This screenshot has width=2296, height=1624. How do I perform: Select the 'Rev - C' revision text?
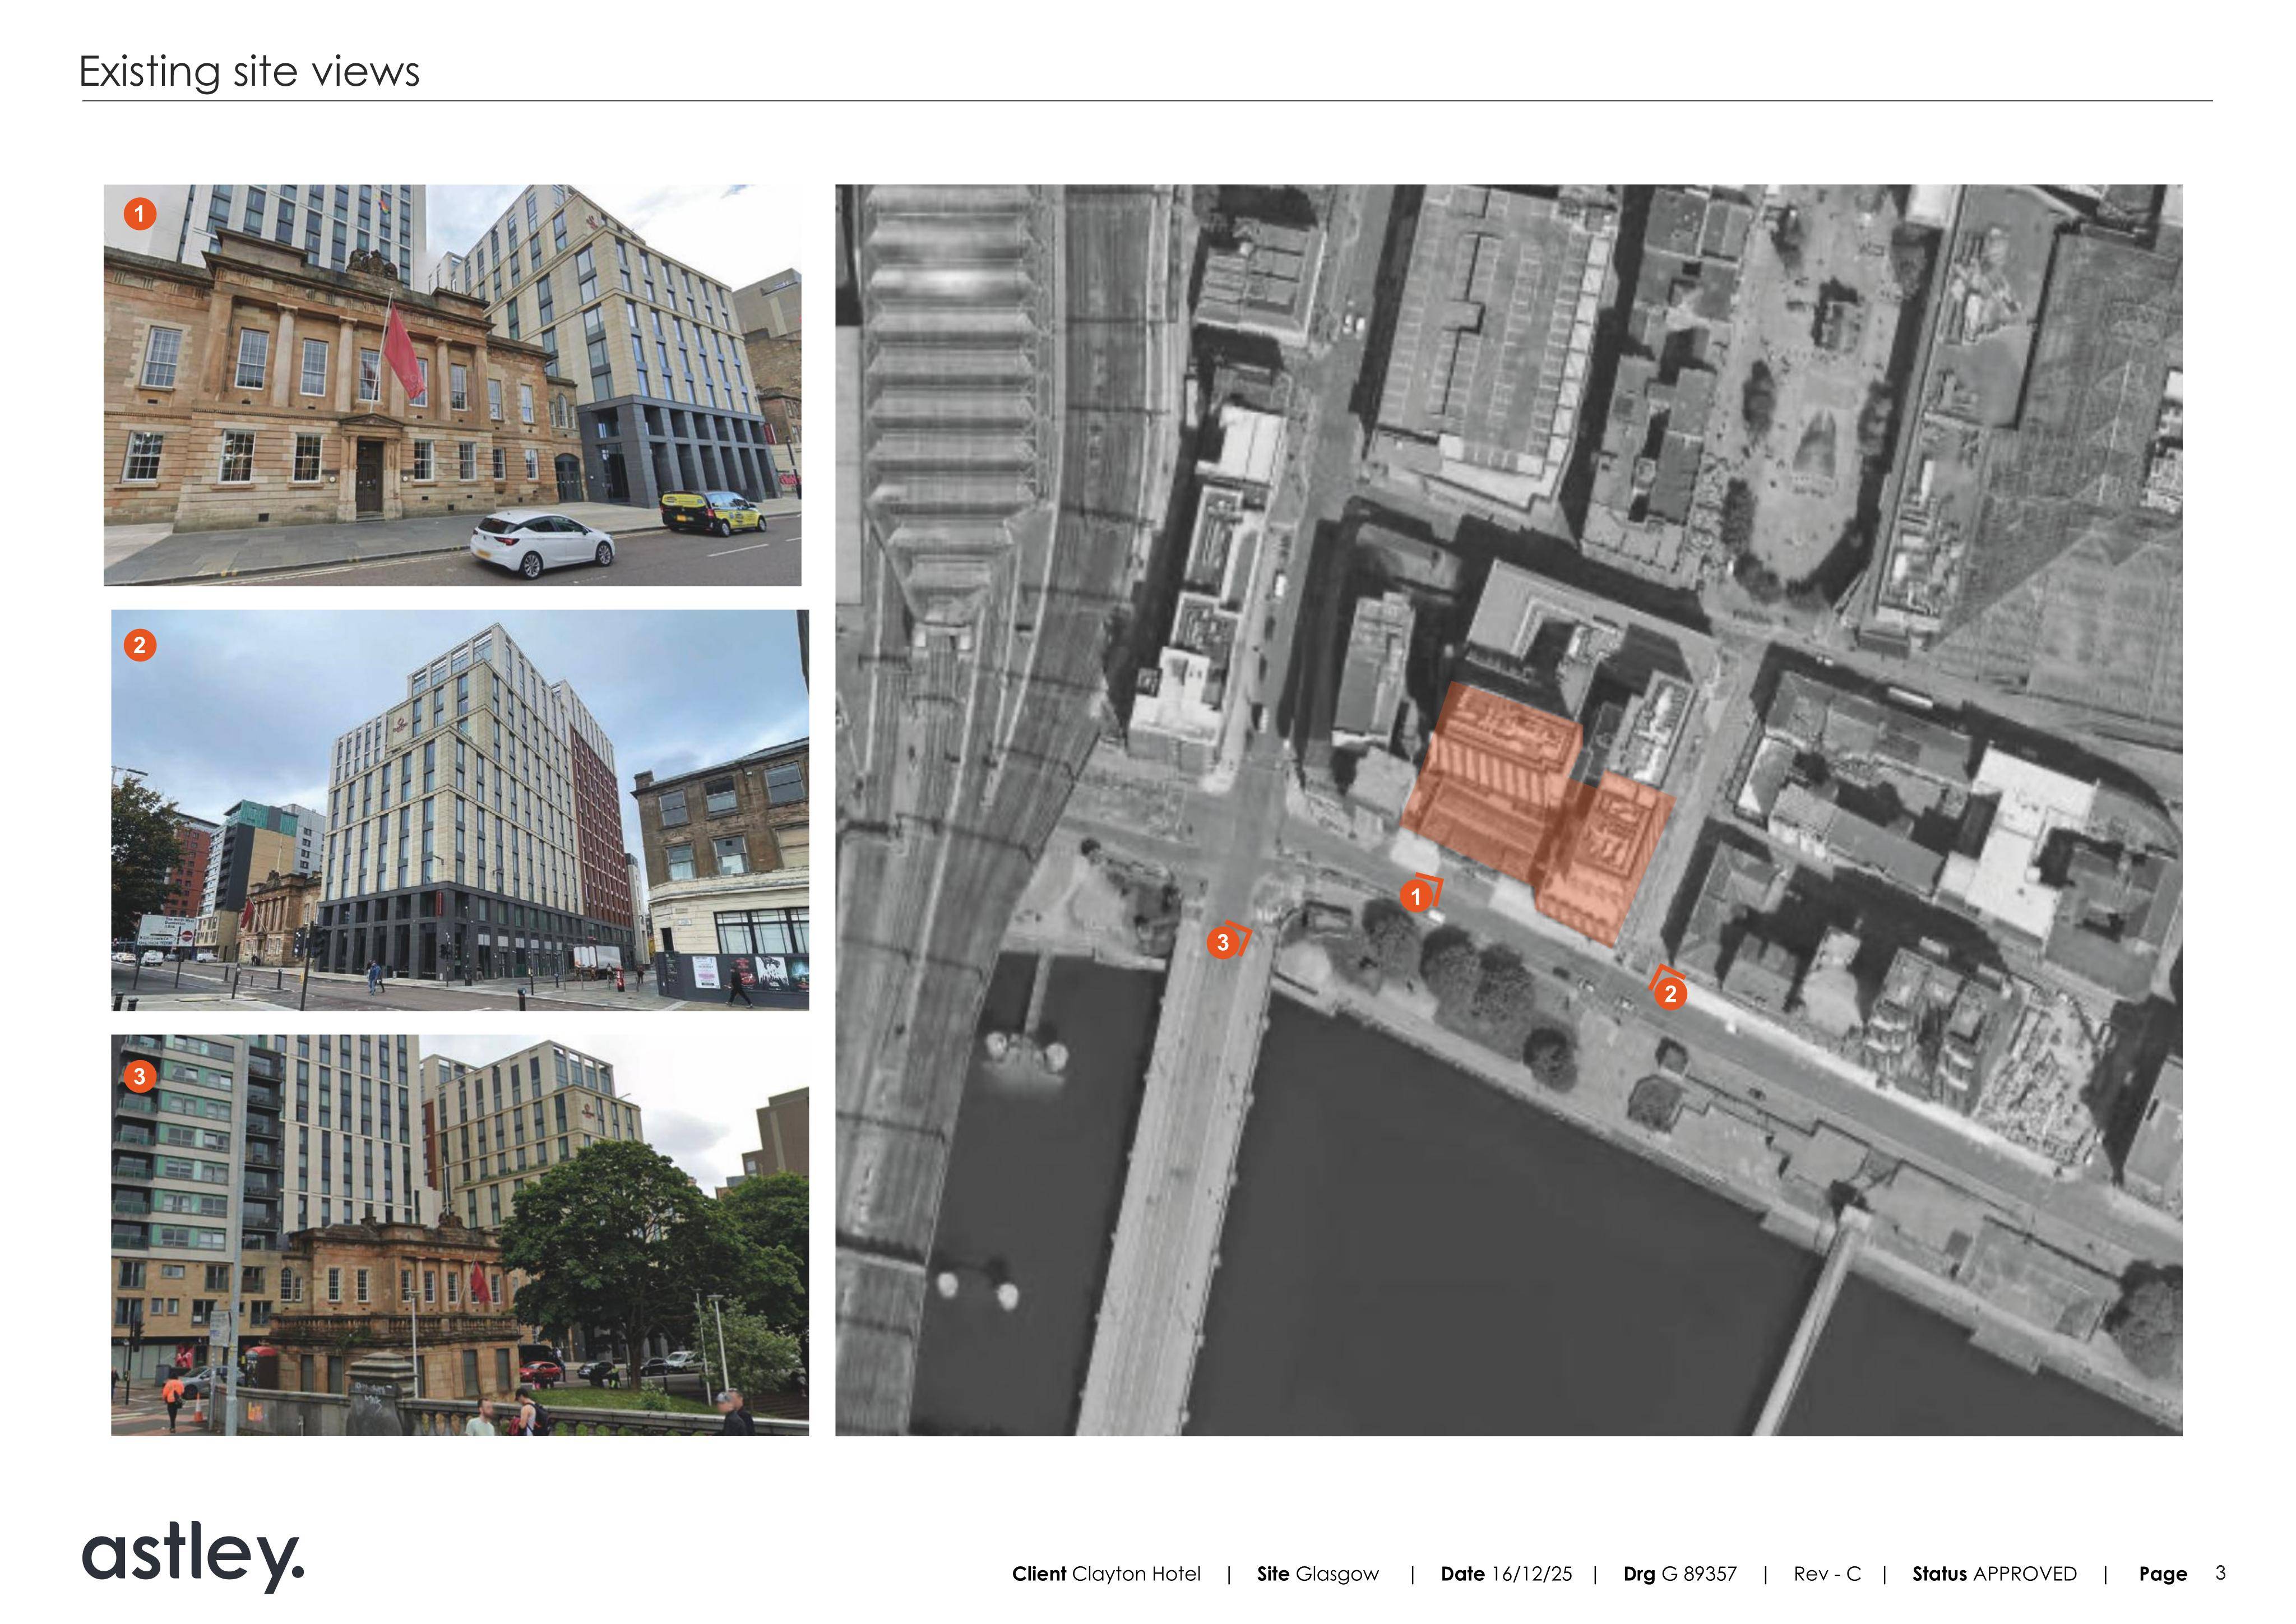click(1827, 1574)
